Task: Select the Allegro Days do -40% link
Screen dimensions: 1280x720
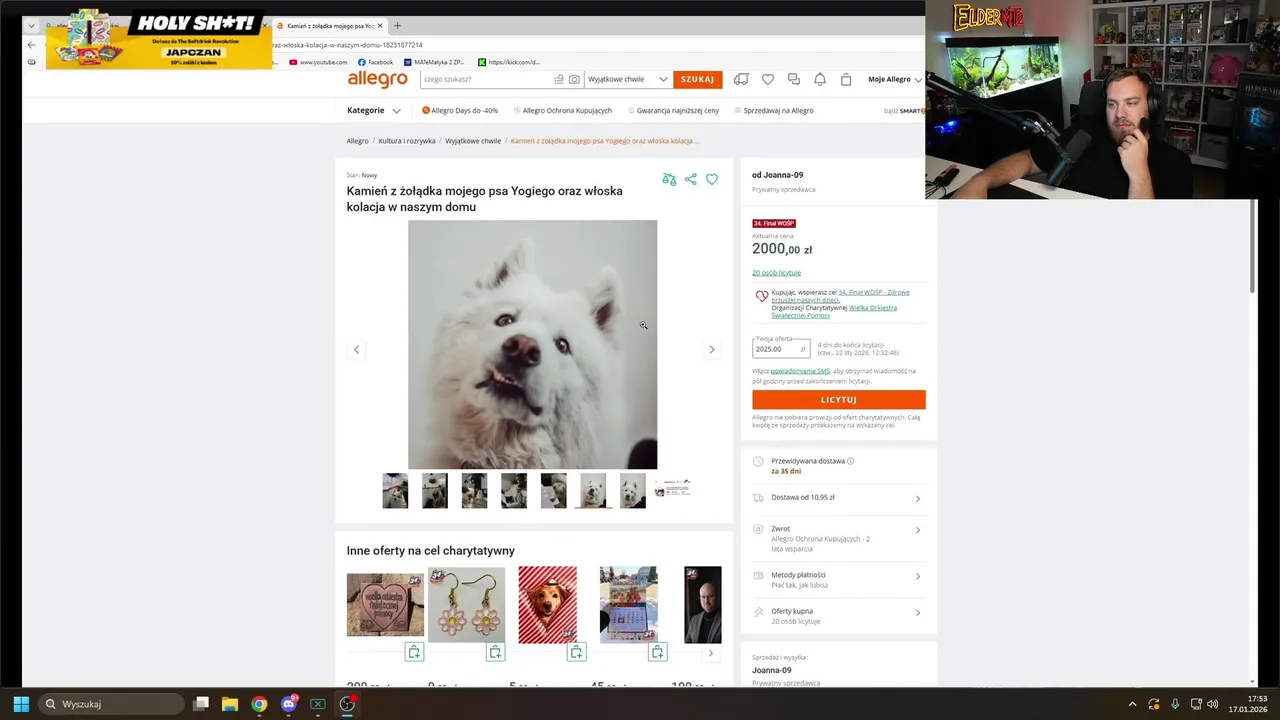Action: click(x=460, y=110)
